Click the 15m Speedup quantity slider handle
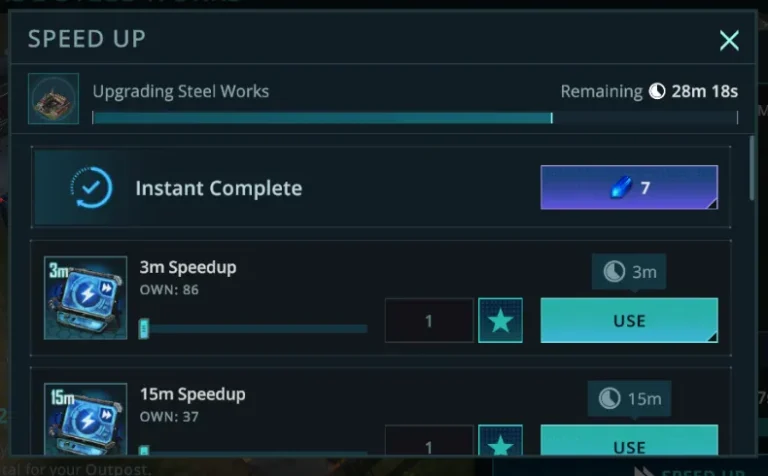 pyautogui.click(x=144, y=451)
